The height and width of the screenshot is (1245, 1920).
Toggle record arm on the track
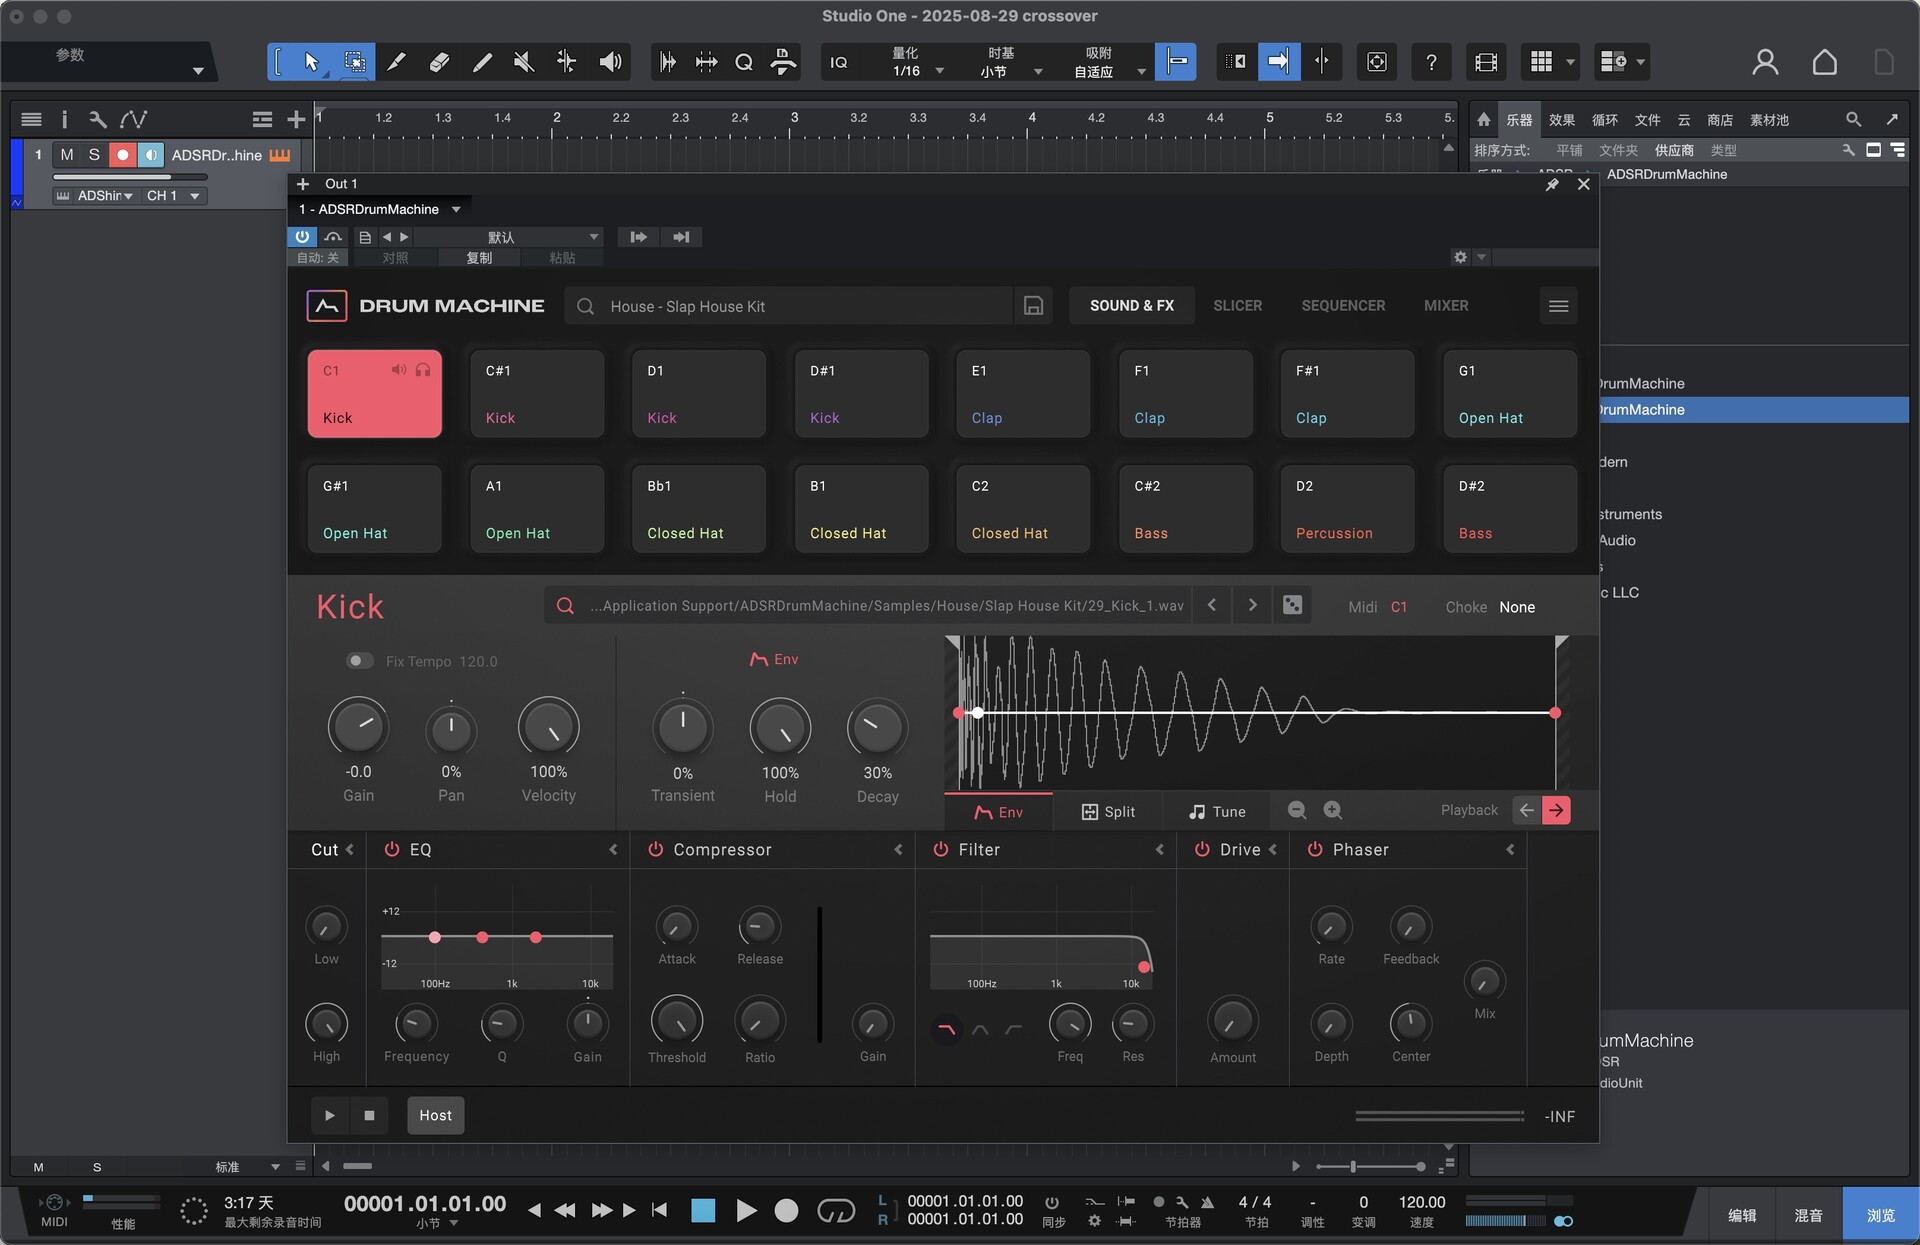[122, 155]
